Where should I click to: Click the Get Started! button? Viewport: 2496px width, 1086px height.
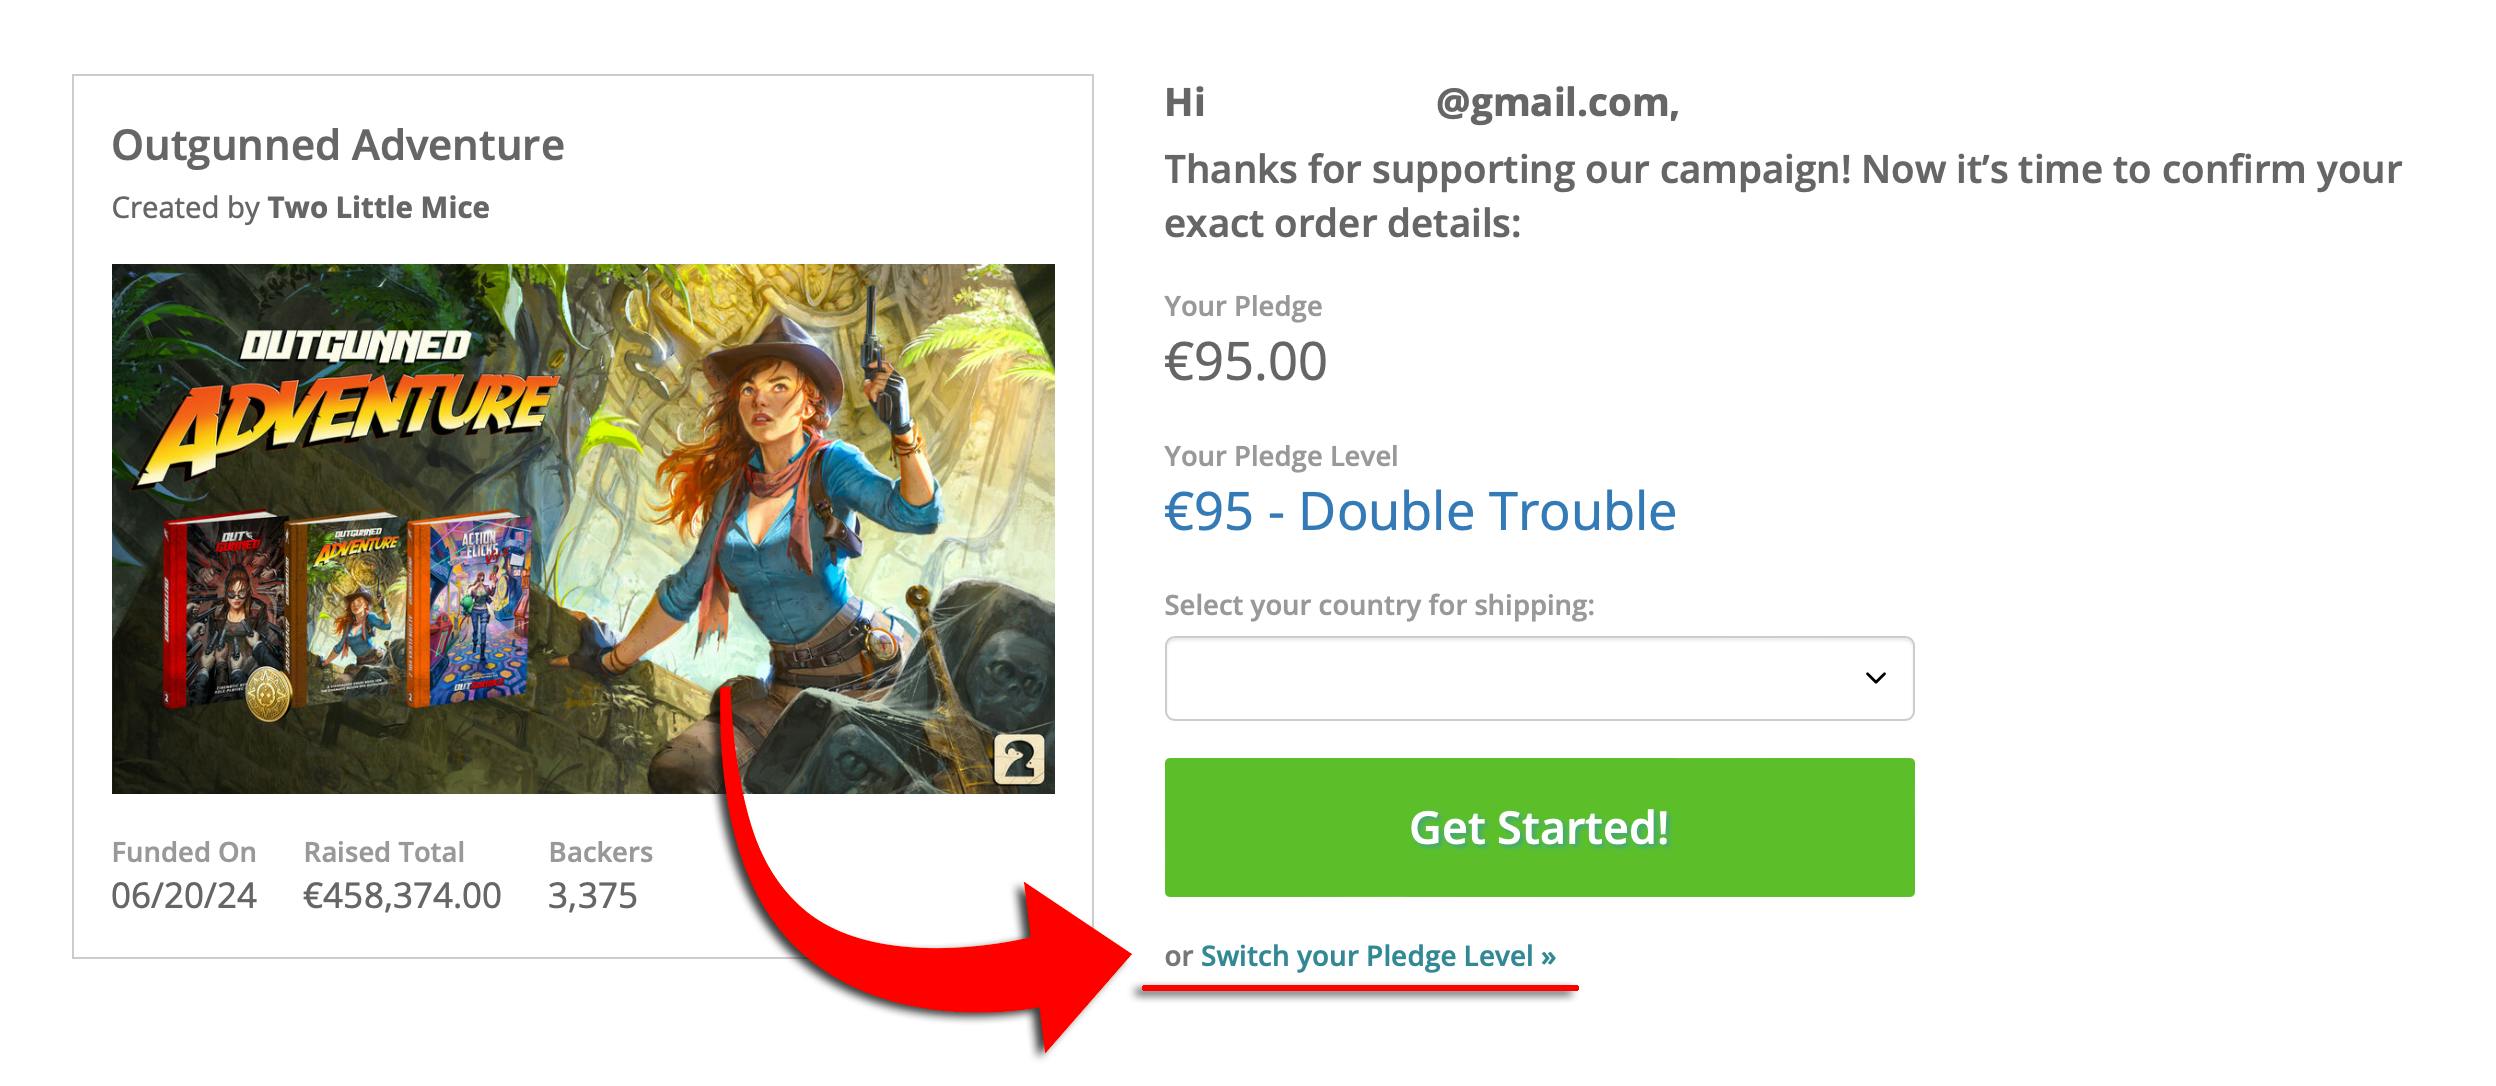pos(1538,827)
